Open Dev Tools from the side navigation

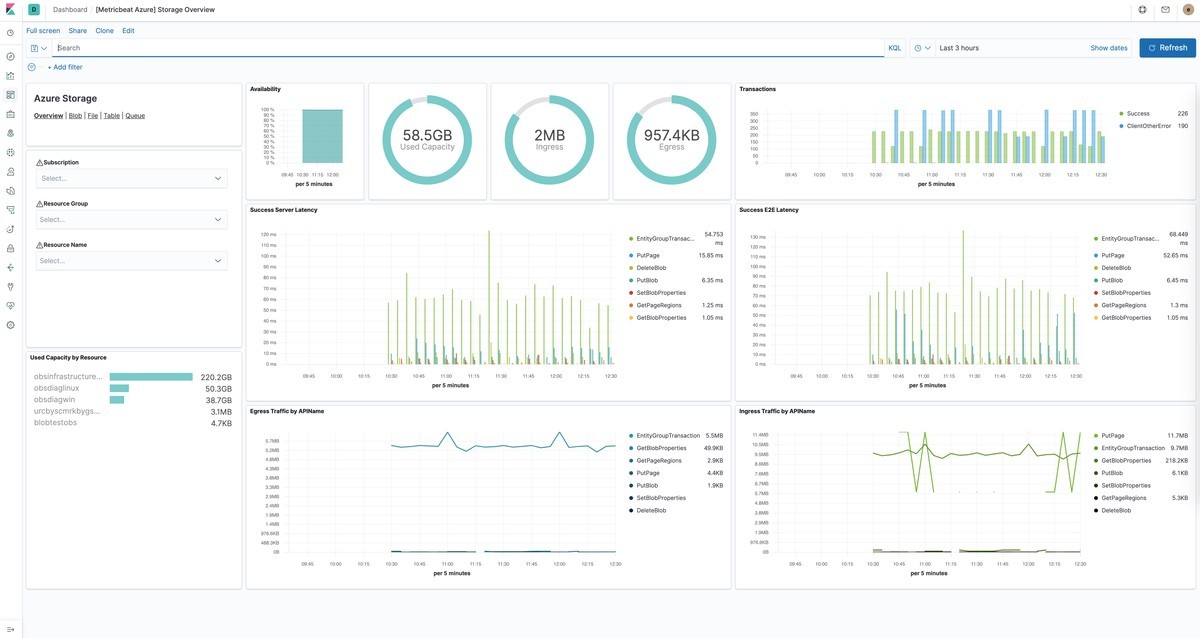[10, 287]
